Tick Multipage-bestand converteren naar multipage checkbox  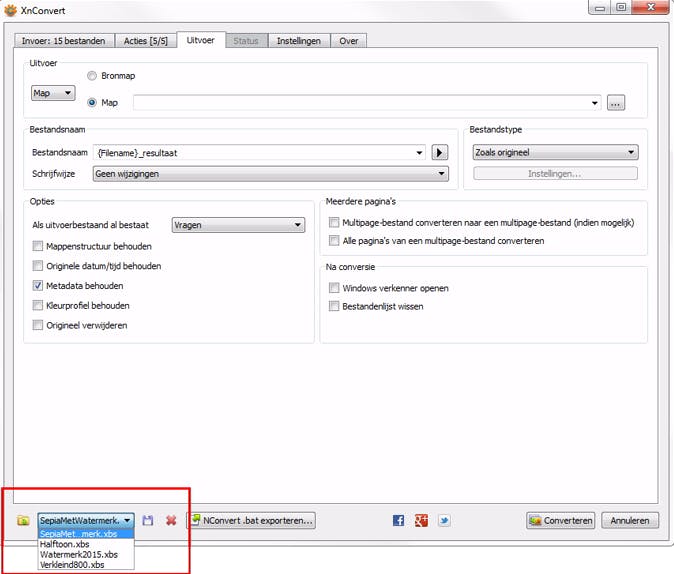point(334,222)
